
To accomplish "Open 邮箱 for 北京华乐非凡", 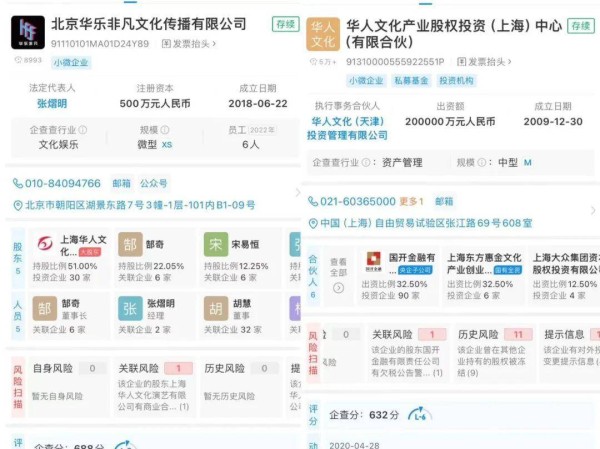I will click(x=121, y=183).
